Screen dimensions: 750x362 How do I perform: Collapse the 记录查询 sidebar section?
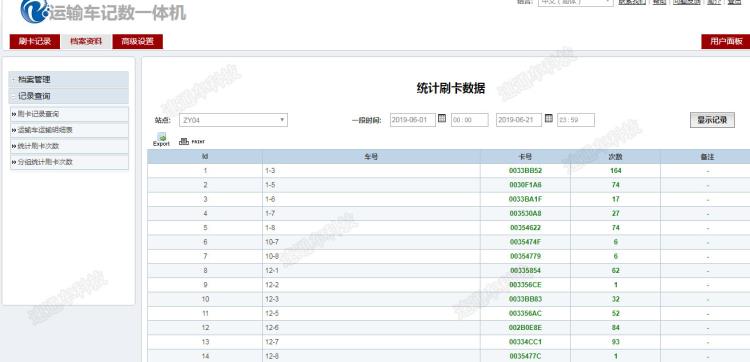(x=69, y=96)
